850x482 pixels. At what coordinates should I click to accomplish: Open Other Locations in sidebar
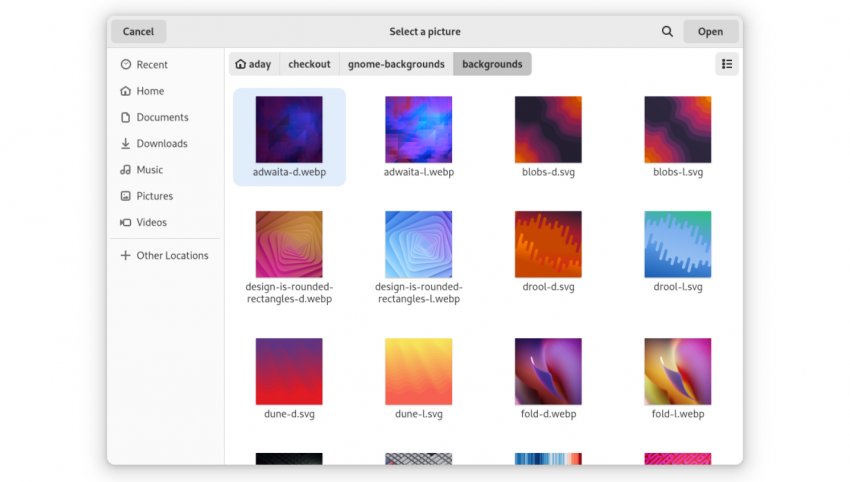point(172,256)
